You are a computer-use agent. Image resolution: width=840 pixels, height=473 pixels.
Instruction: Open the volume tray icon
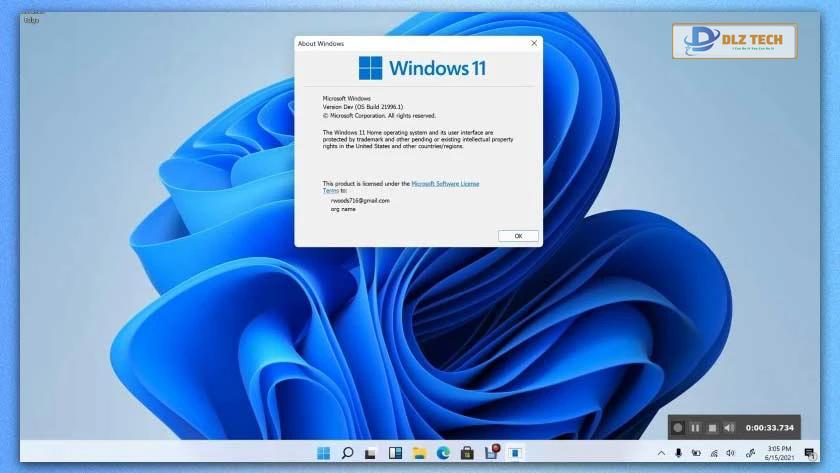[x=730, y=453]
